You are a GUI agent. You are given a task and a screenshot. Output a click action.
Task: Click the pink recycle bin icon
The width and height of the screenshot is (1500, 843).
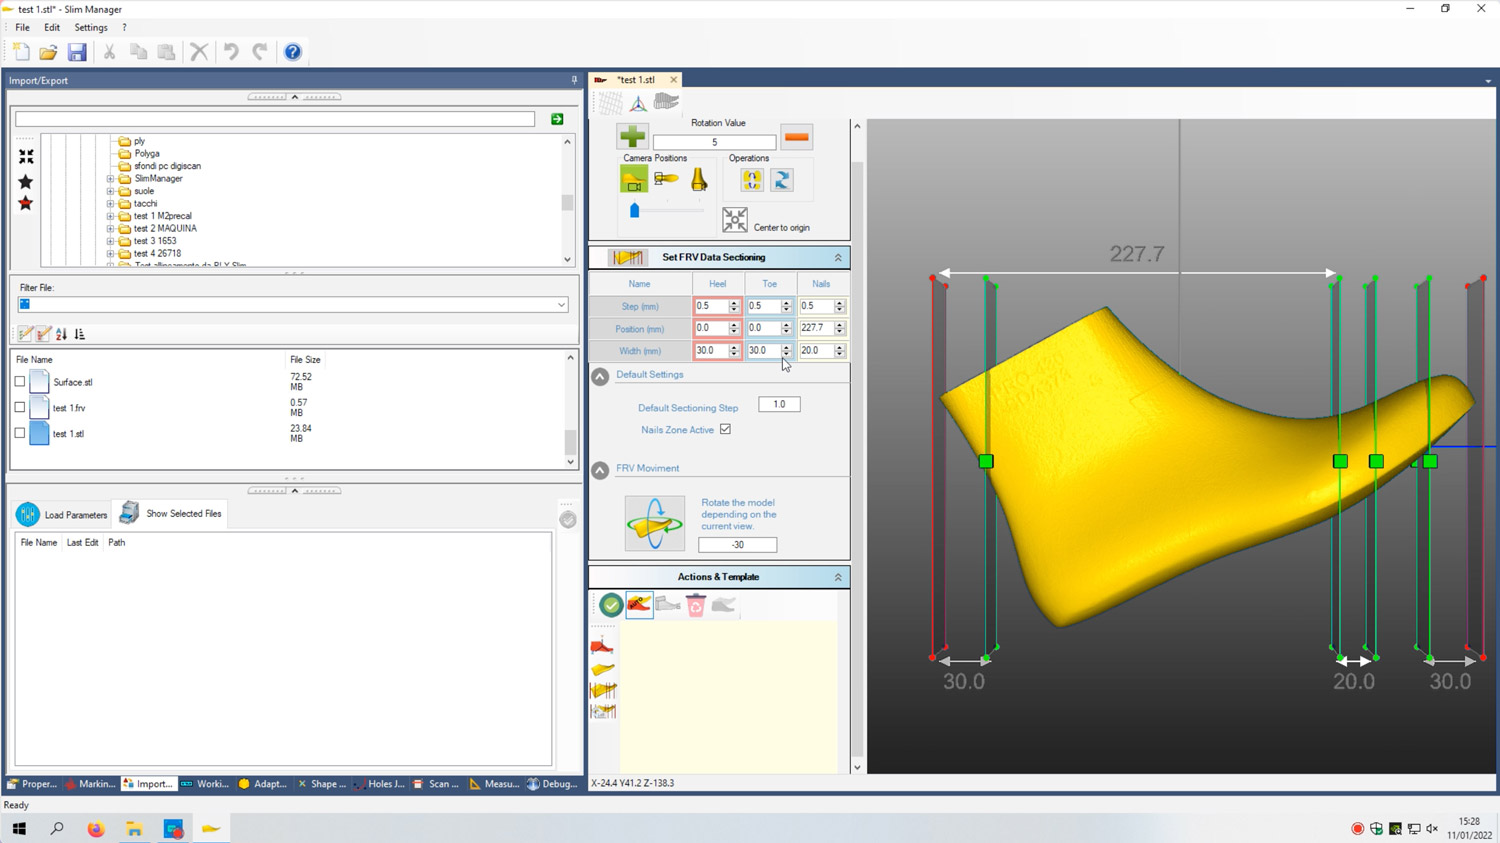pyautogui.click(x=696, y=605)
